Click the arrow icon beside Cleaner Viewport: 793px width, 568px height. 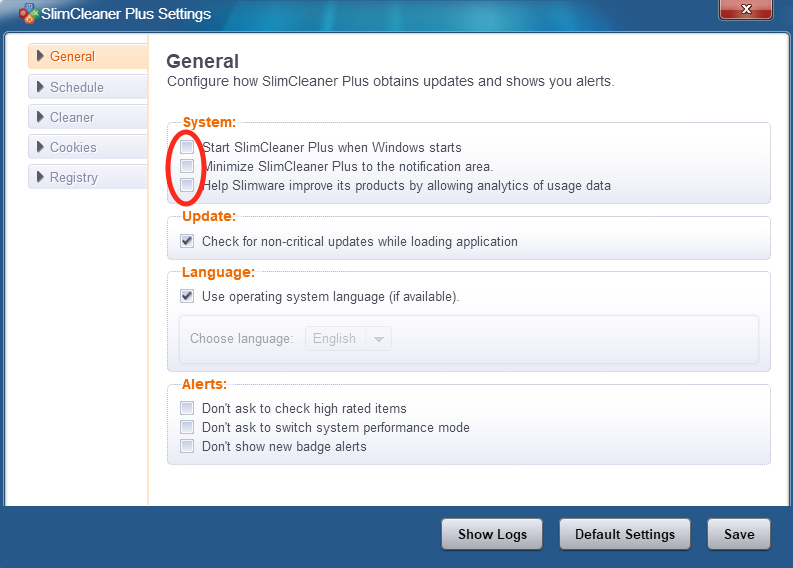(x=41, y=117)
